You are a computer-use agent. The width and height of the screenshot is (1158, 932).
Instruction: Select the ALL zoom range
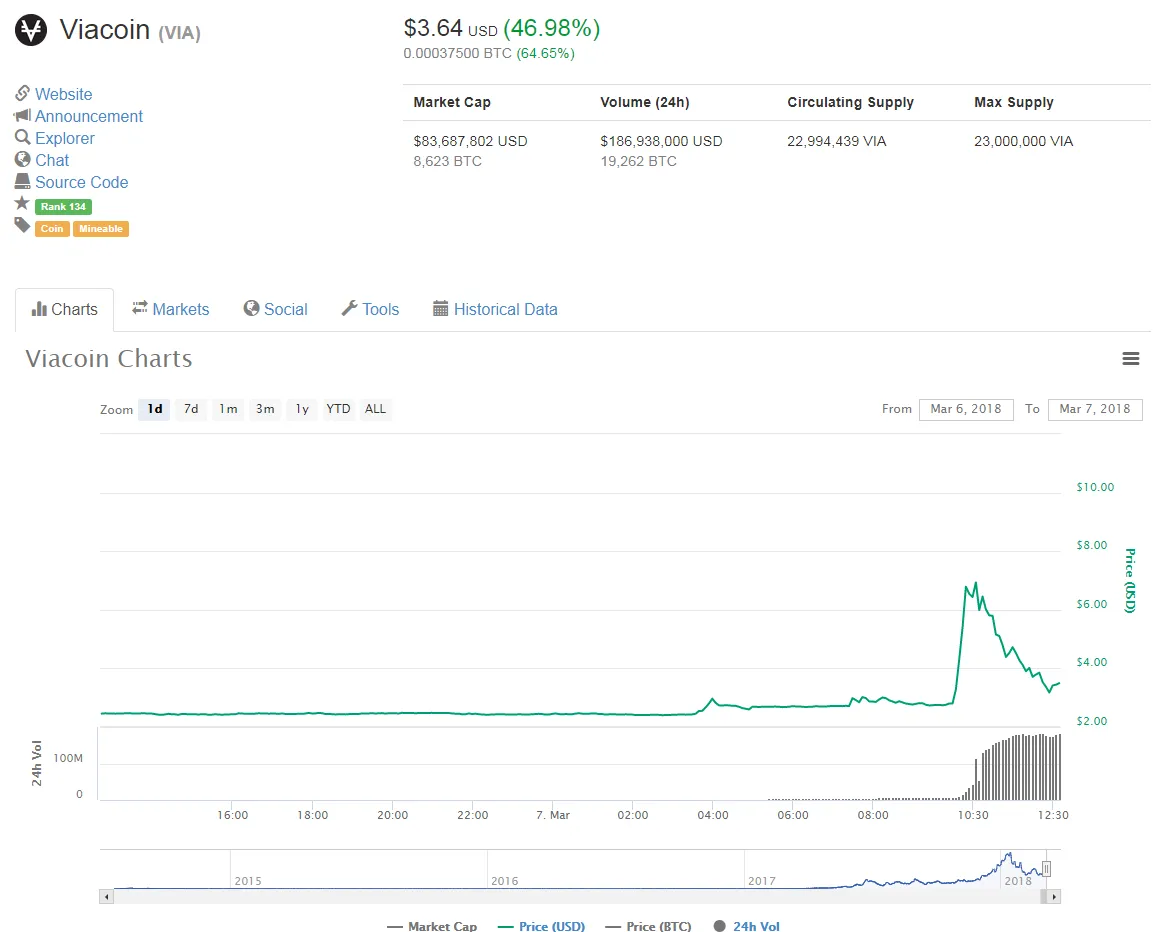point(375,409)
